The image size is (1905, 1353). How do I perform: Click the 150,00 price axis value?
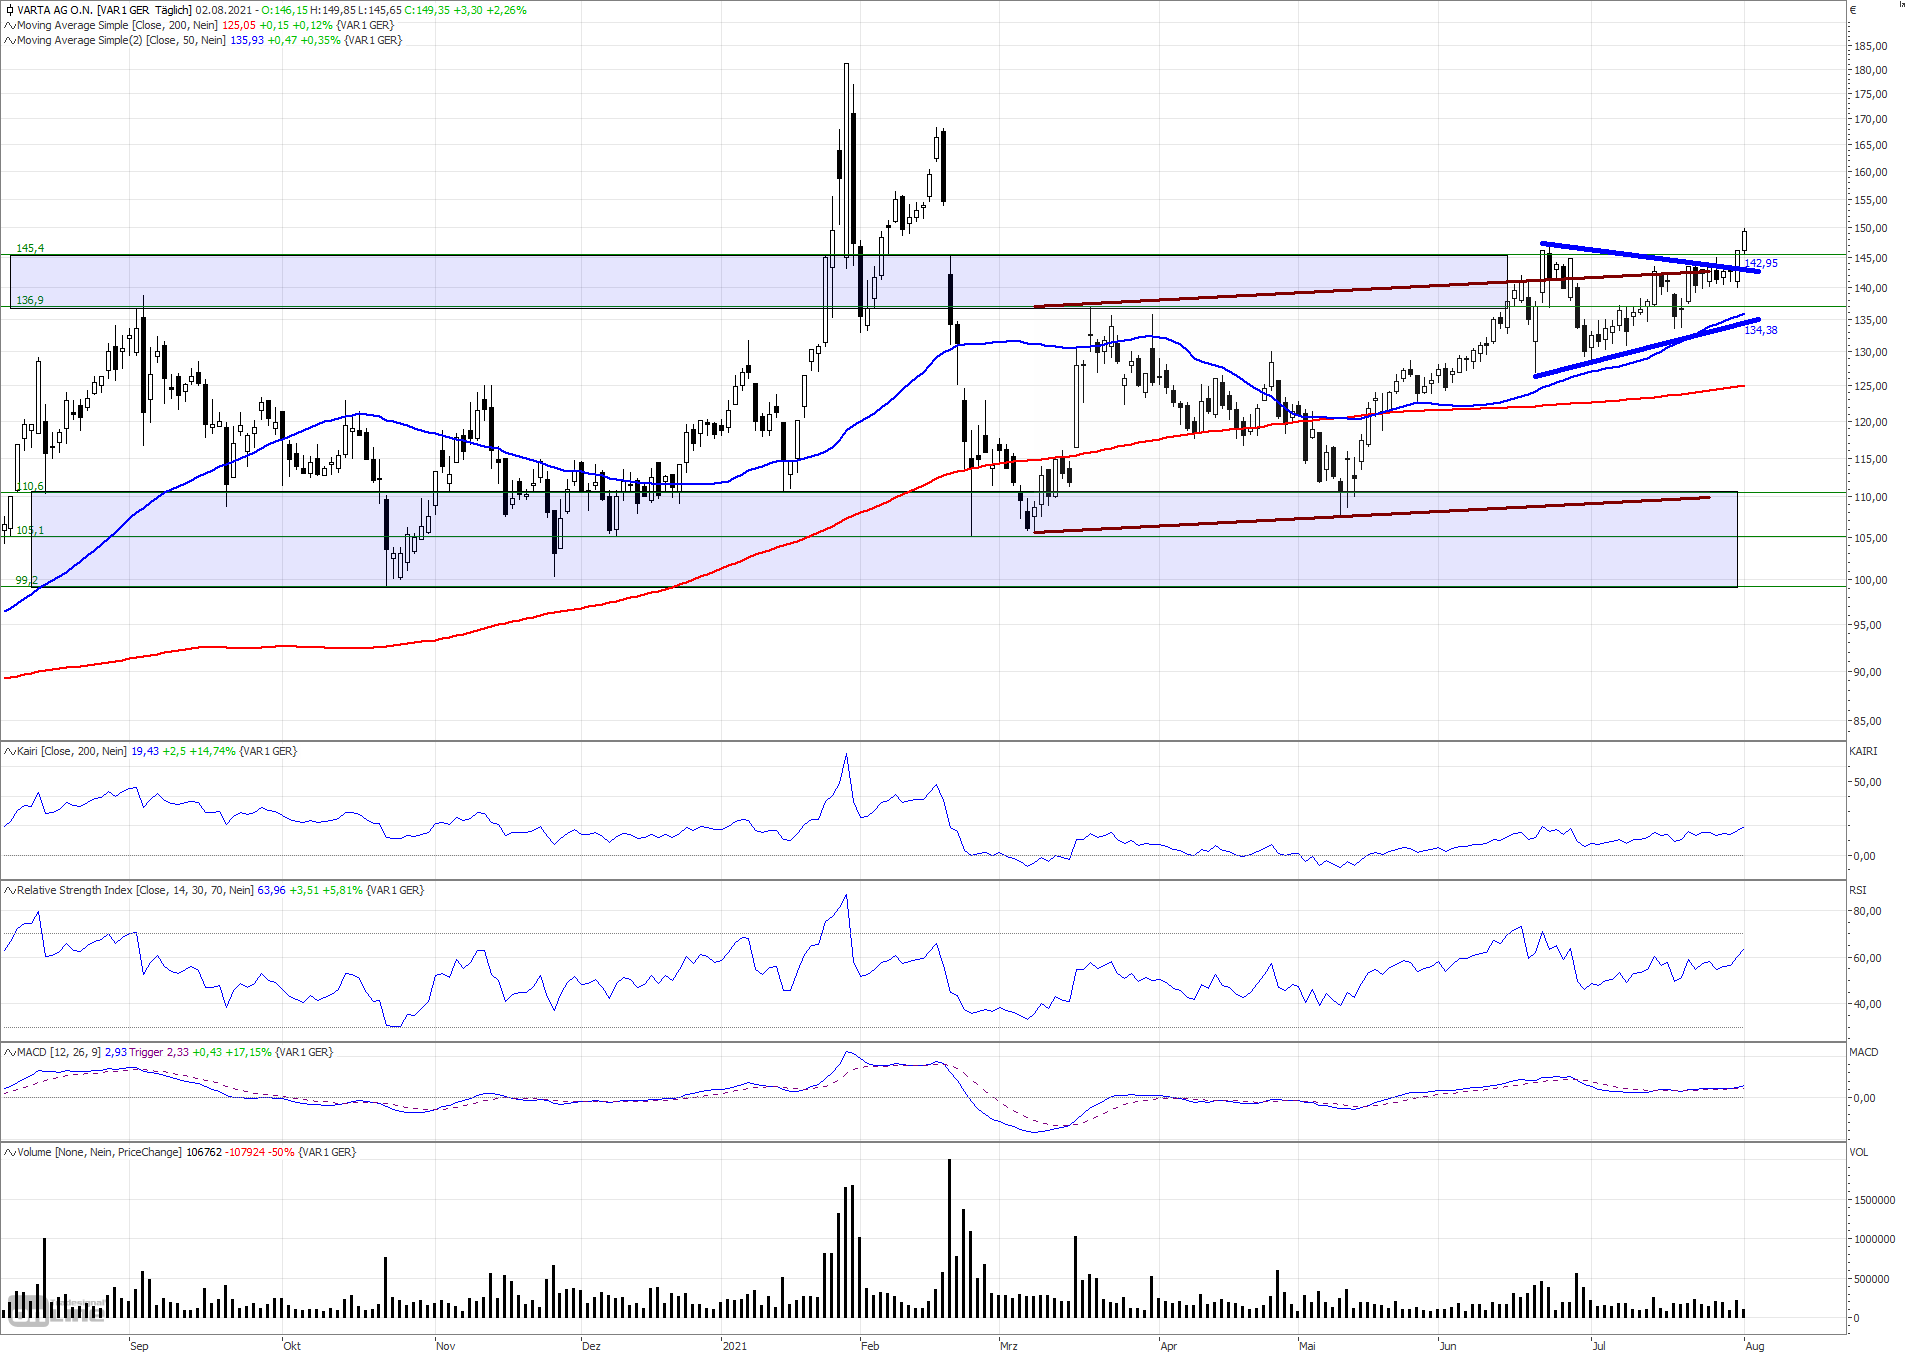(1871, 229)
